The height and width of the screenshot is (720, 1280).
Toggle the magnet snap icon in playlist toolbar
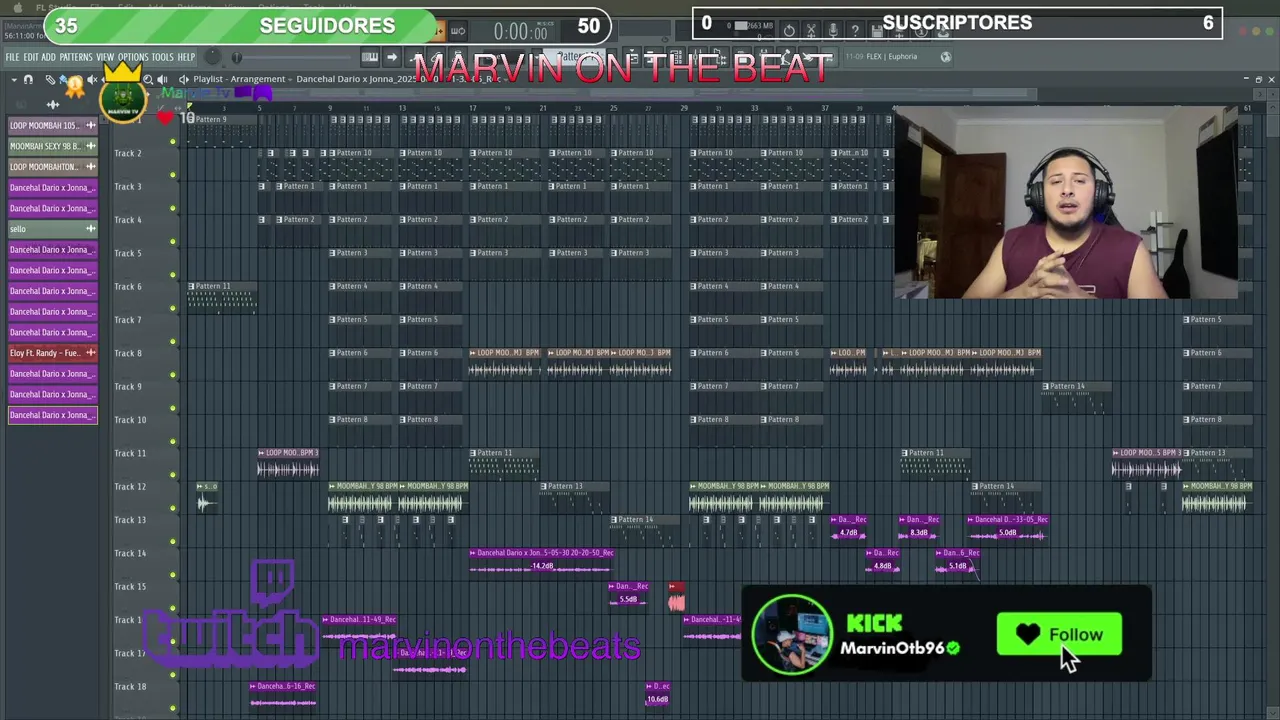(28, 79)
